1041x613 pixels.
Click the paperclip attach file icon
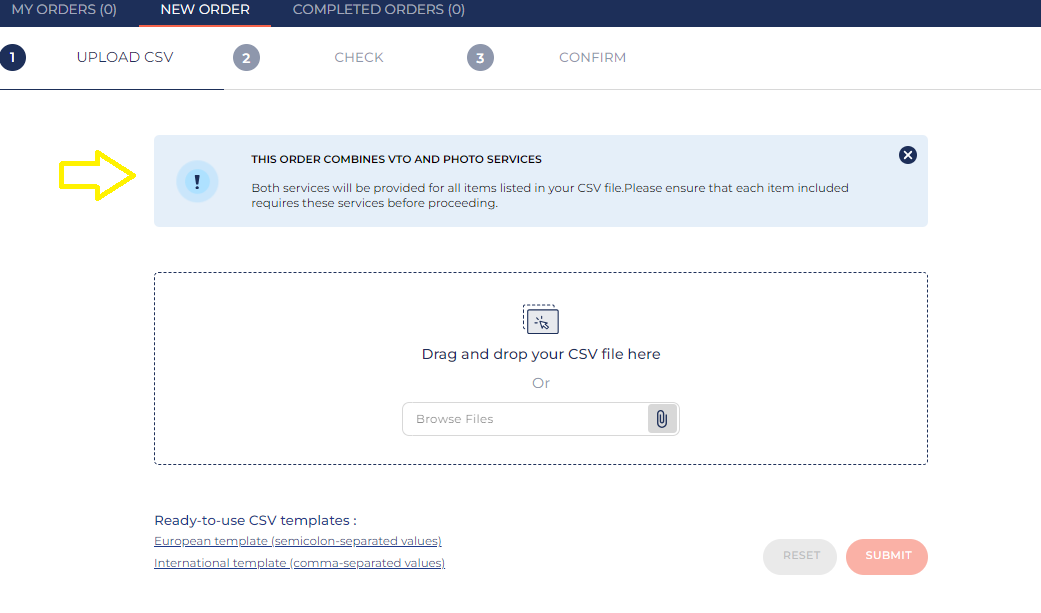pyautogui.click(x=662, y=419)
